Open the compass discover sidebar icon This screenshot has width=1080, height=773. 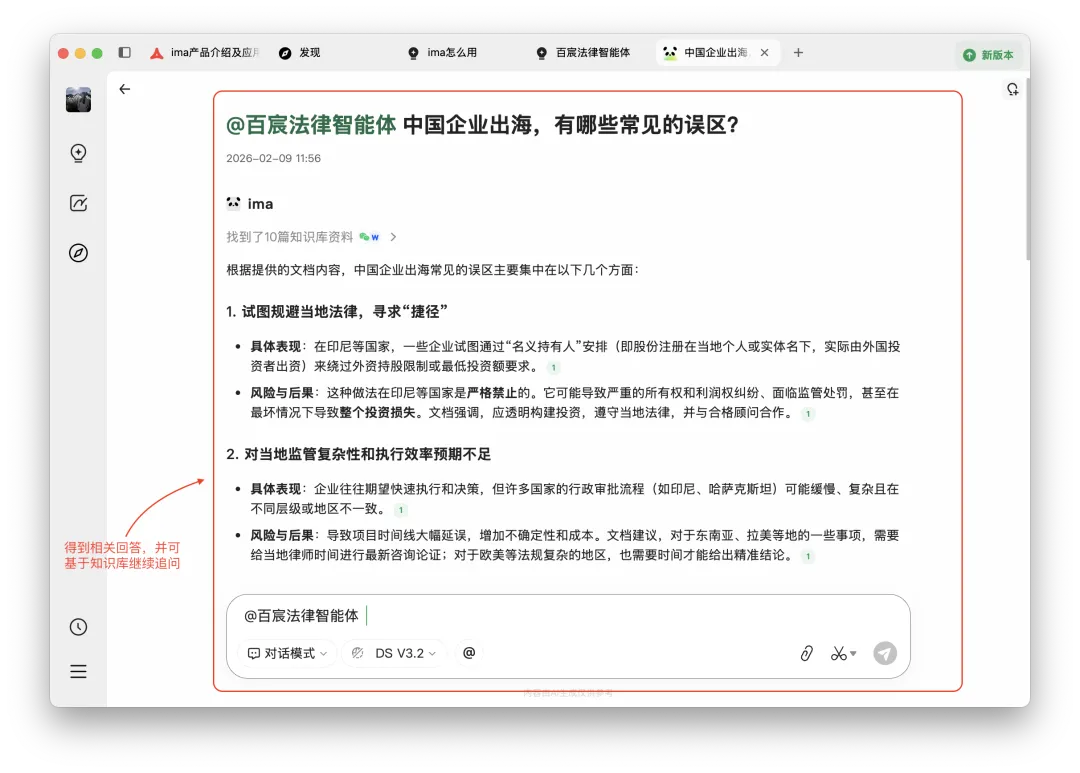pos(79,253)
